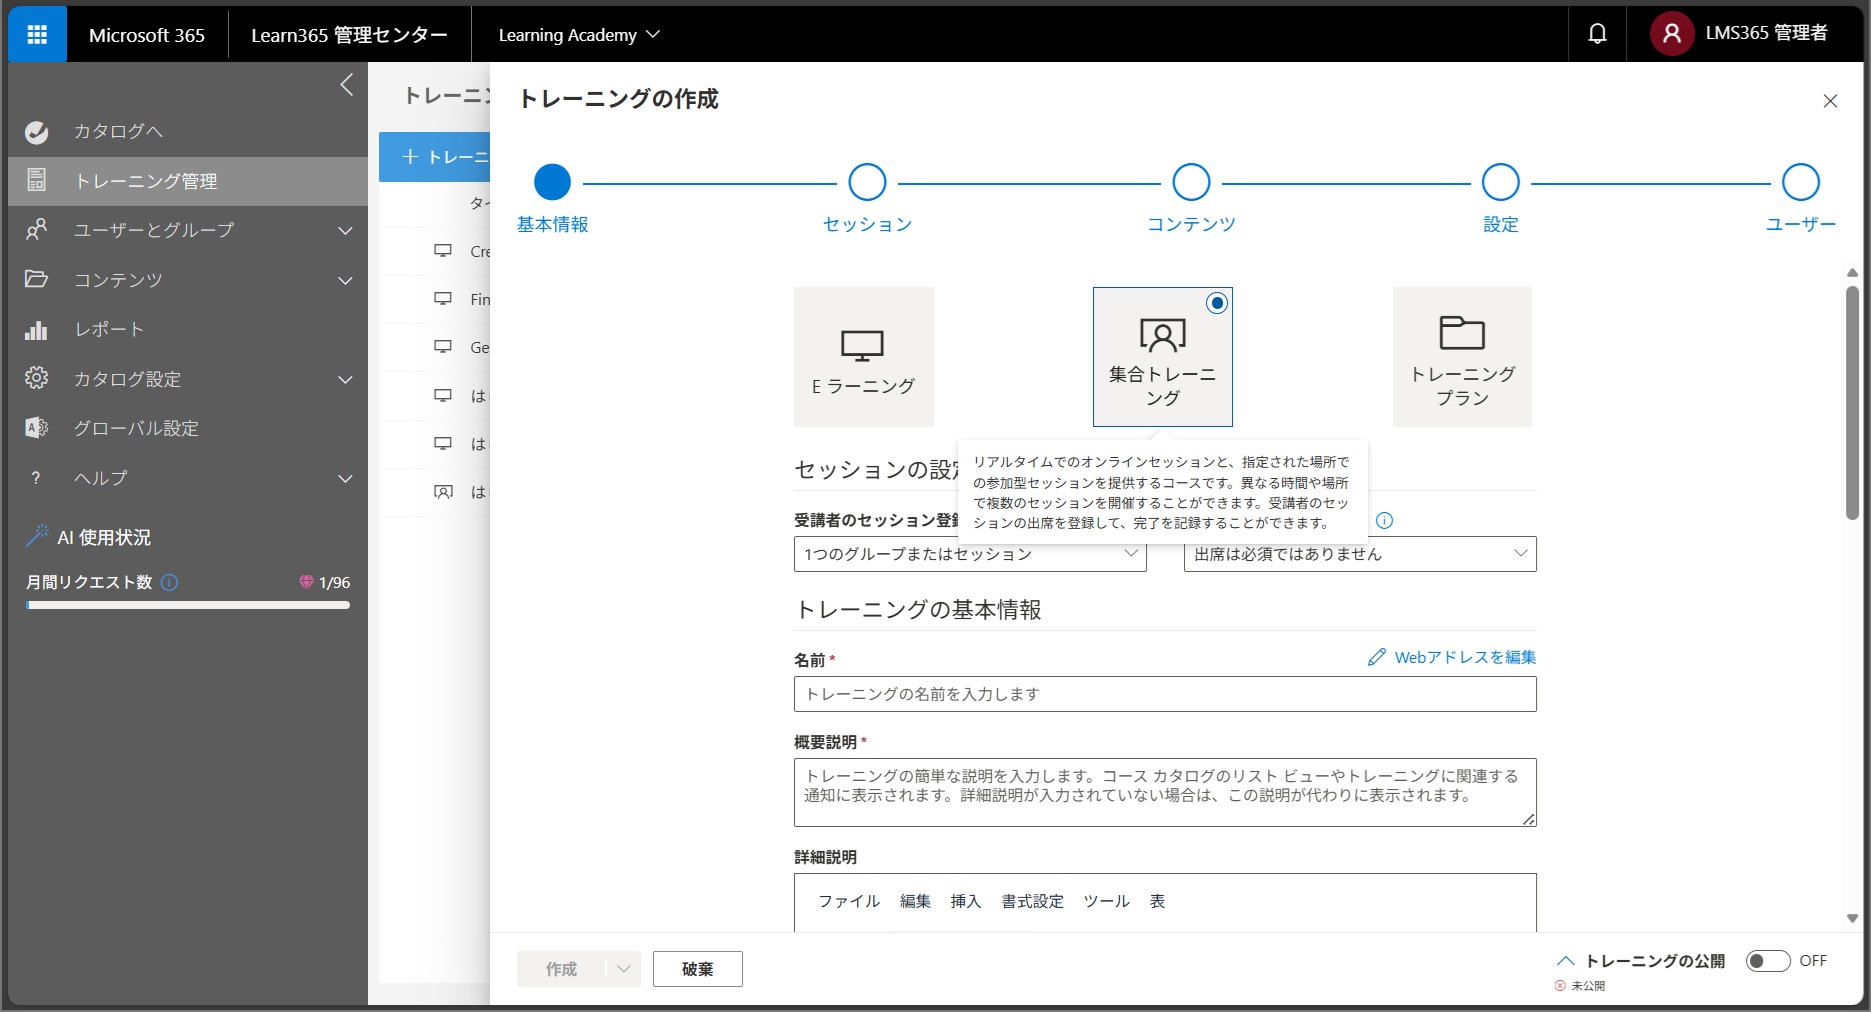Expand the ヘルプ sidebar section
This screenshot has width=1871, height=1012.
(345, 479)
